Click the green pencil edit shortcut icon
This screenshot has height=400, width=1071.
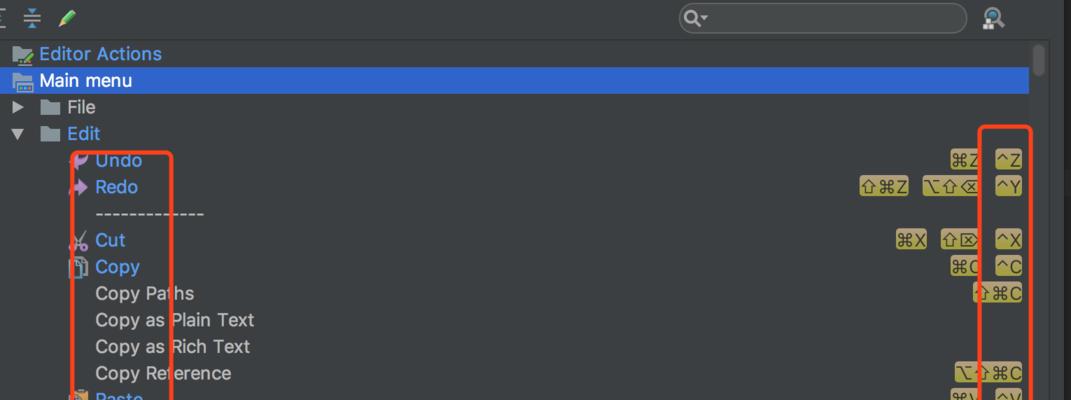67,18
